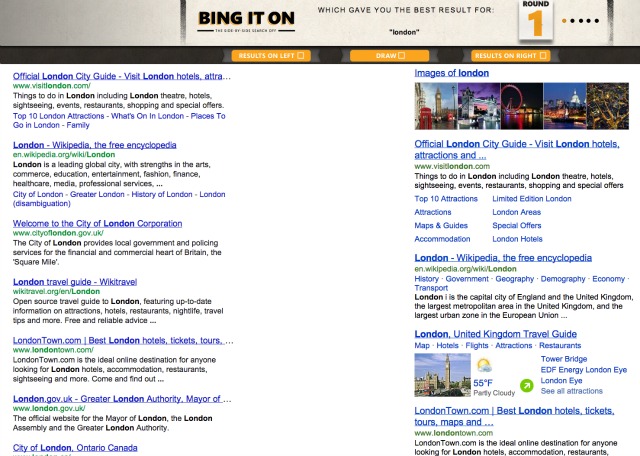Open Geography link under Wikipedia result
640x456 pixels.
point(515,279)
